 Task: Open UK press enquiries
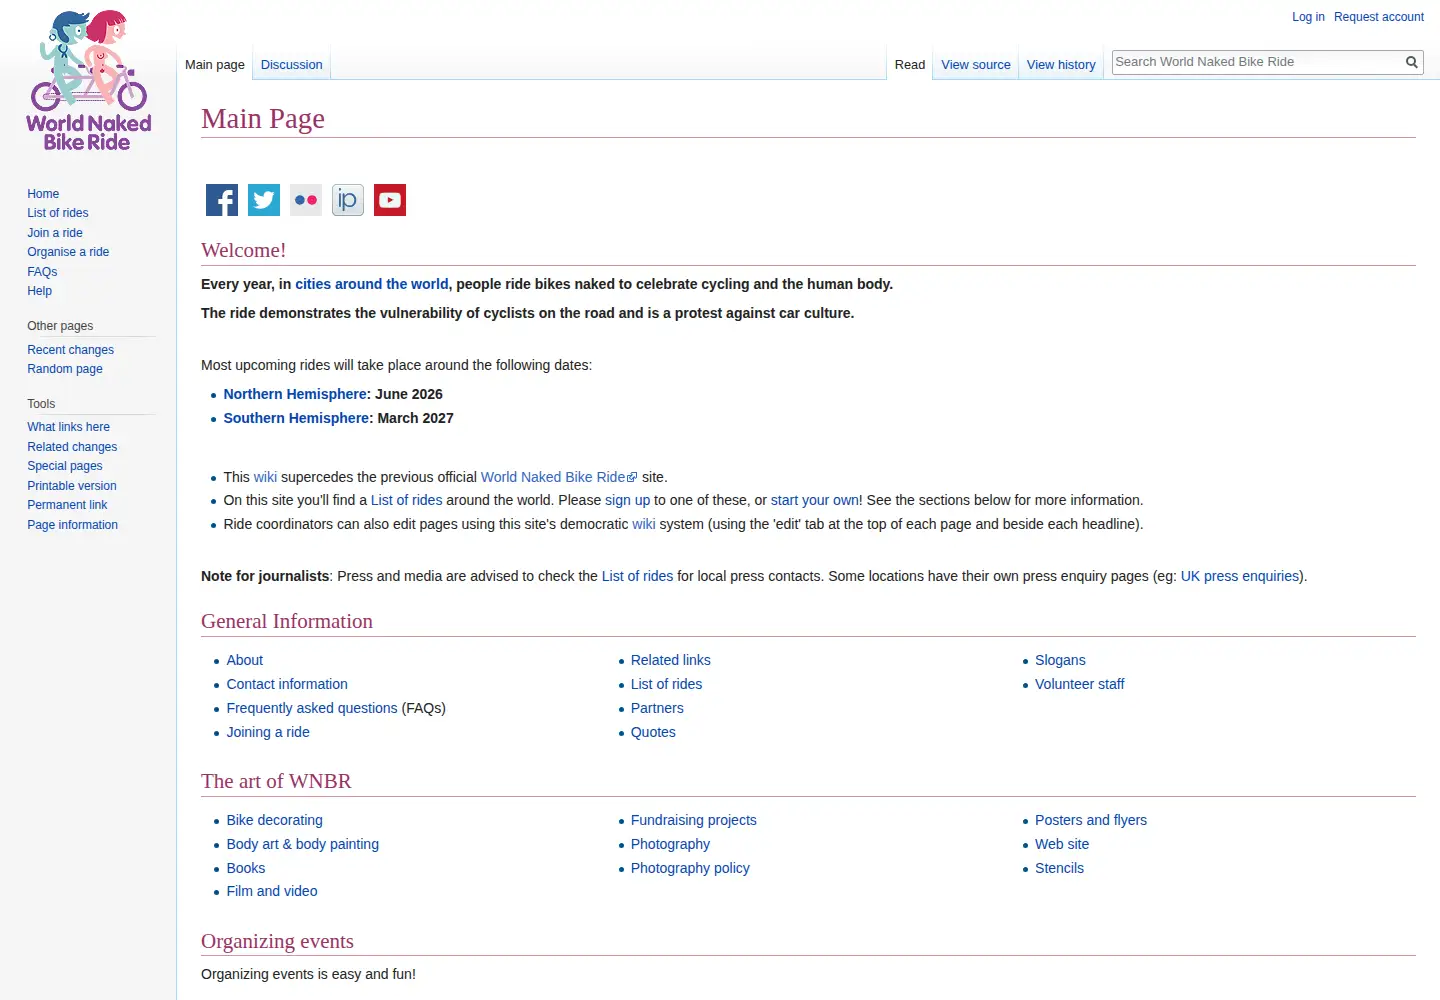(x=1240, y=576)
